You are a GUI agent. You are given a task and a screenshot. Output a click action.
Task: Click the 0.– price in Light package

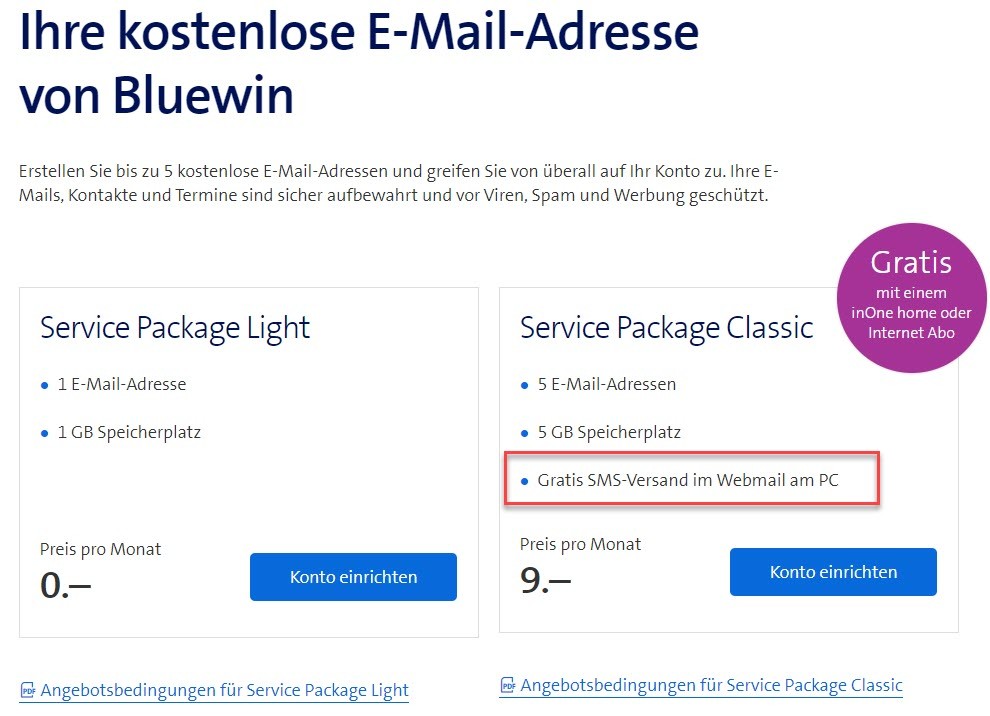click(x=65, y=586)
